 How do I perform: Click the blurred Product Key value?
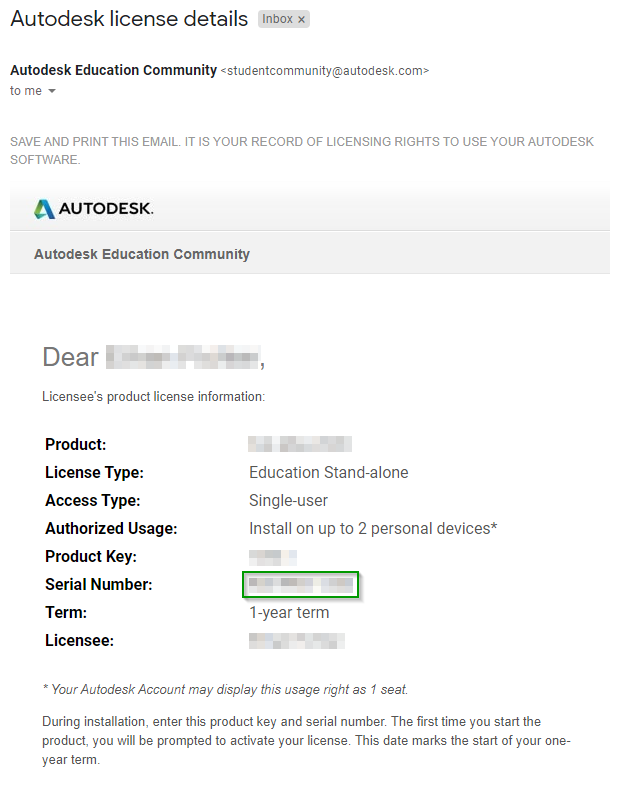(x=272, y=556)
